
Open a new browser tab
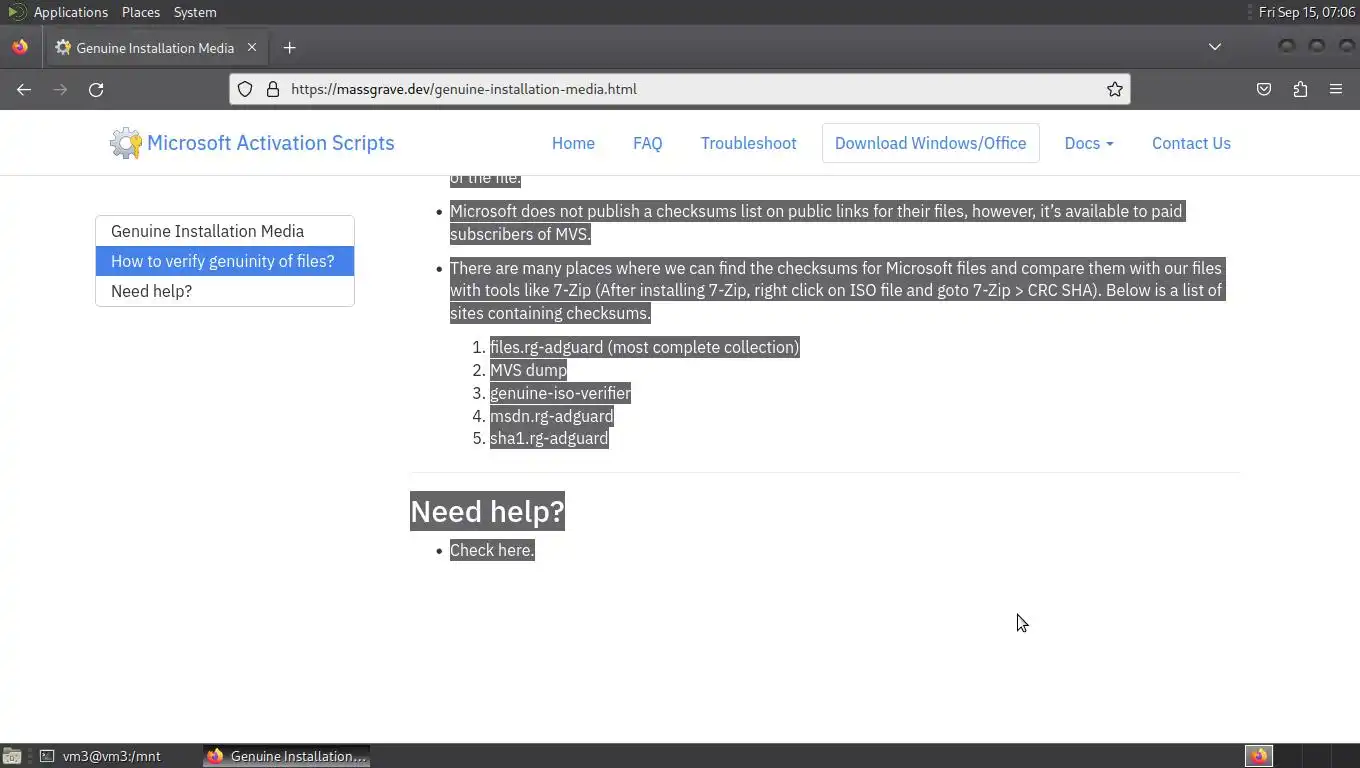[x=289, y=47]
